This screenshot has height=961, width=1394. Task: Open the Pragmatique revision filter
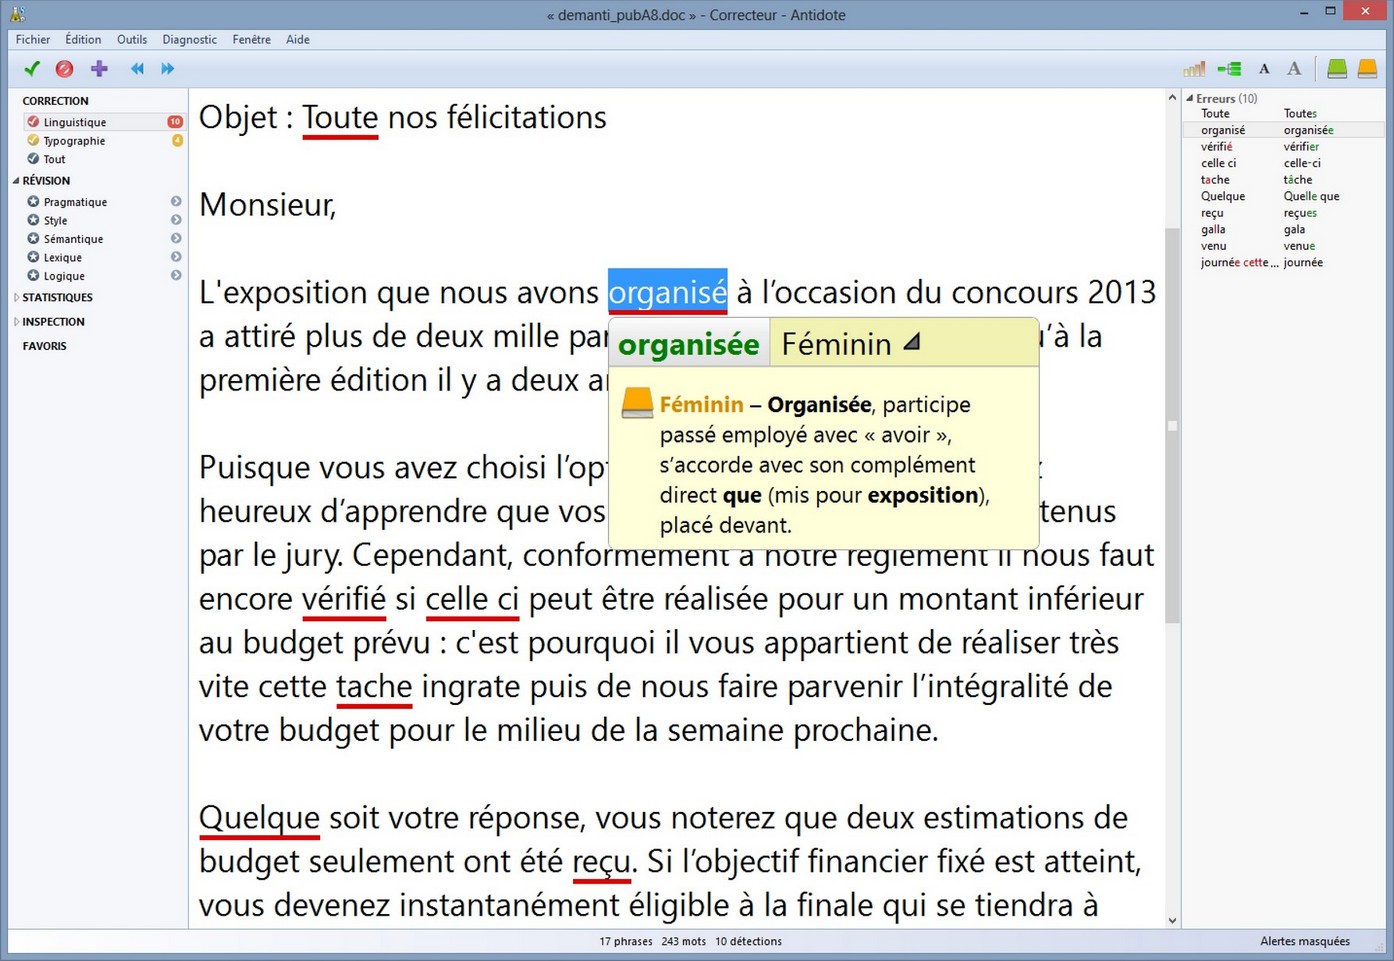coord(75,202)
